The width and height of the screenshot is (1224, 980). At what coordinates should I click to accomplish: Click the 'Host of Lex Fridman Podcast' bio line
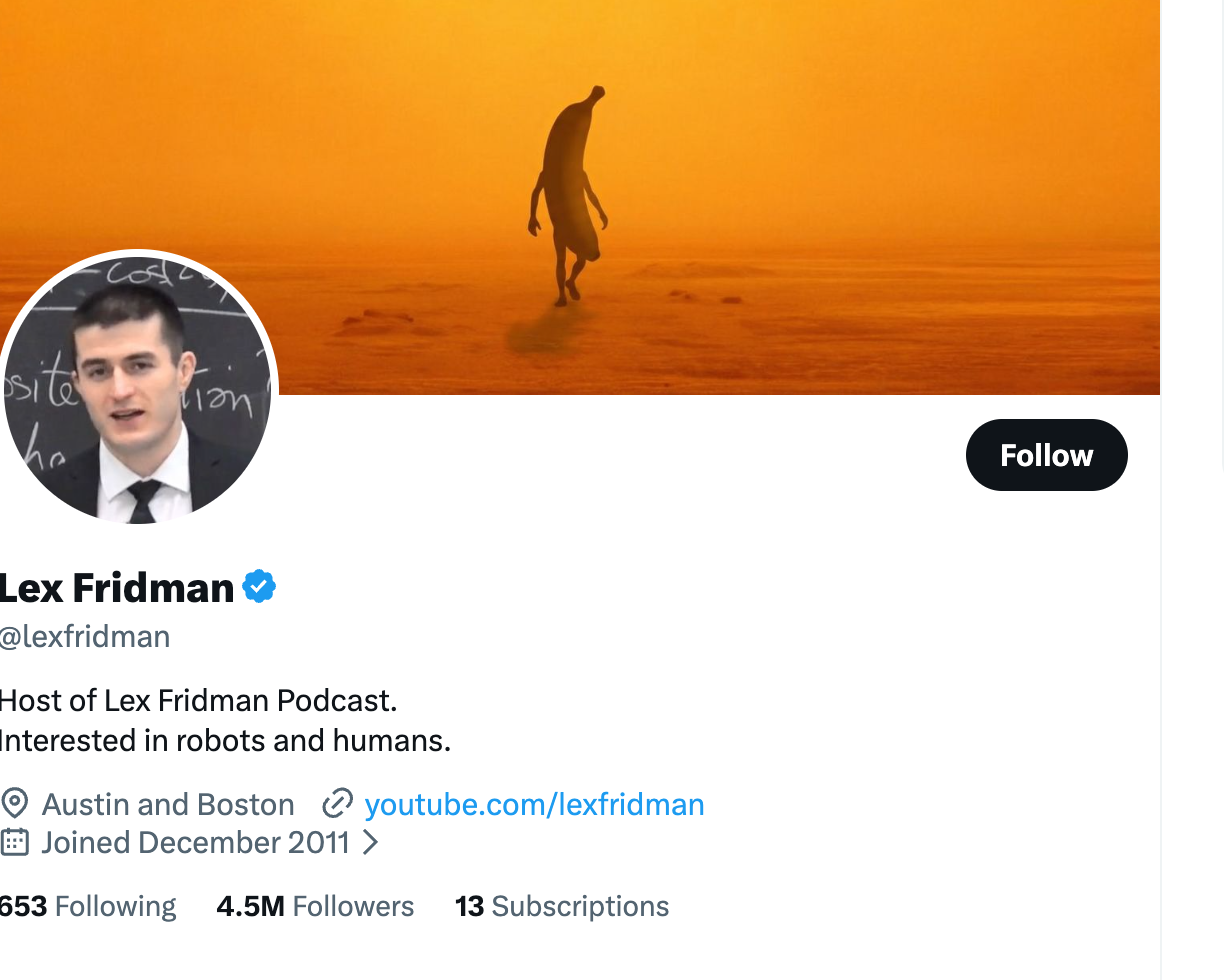(198, 700)
